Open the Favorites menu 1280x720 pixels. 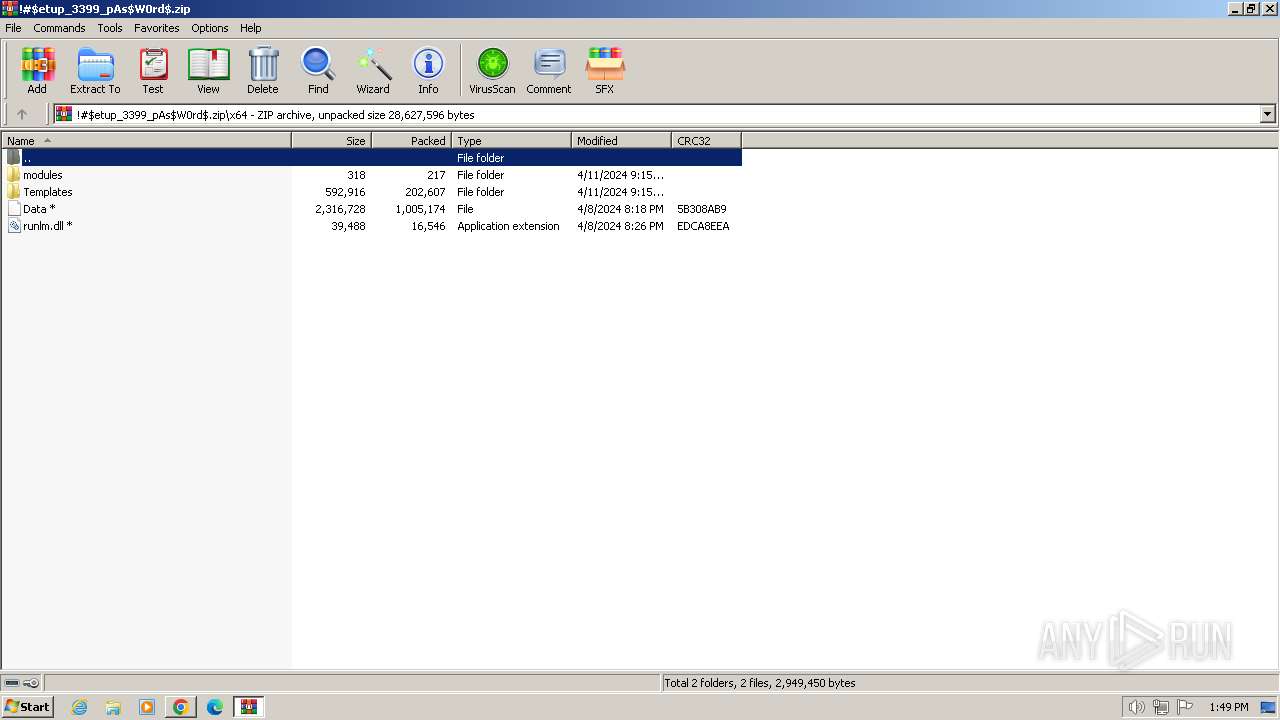point(157,28)
